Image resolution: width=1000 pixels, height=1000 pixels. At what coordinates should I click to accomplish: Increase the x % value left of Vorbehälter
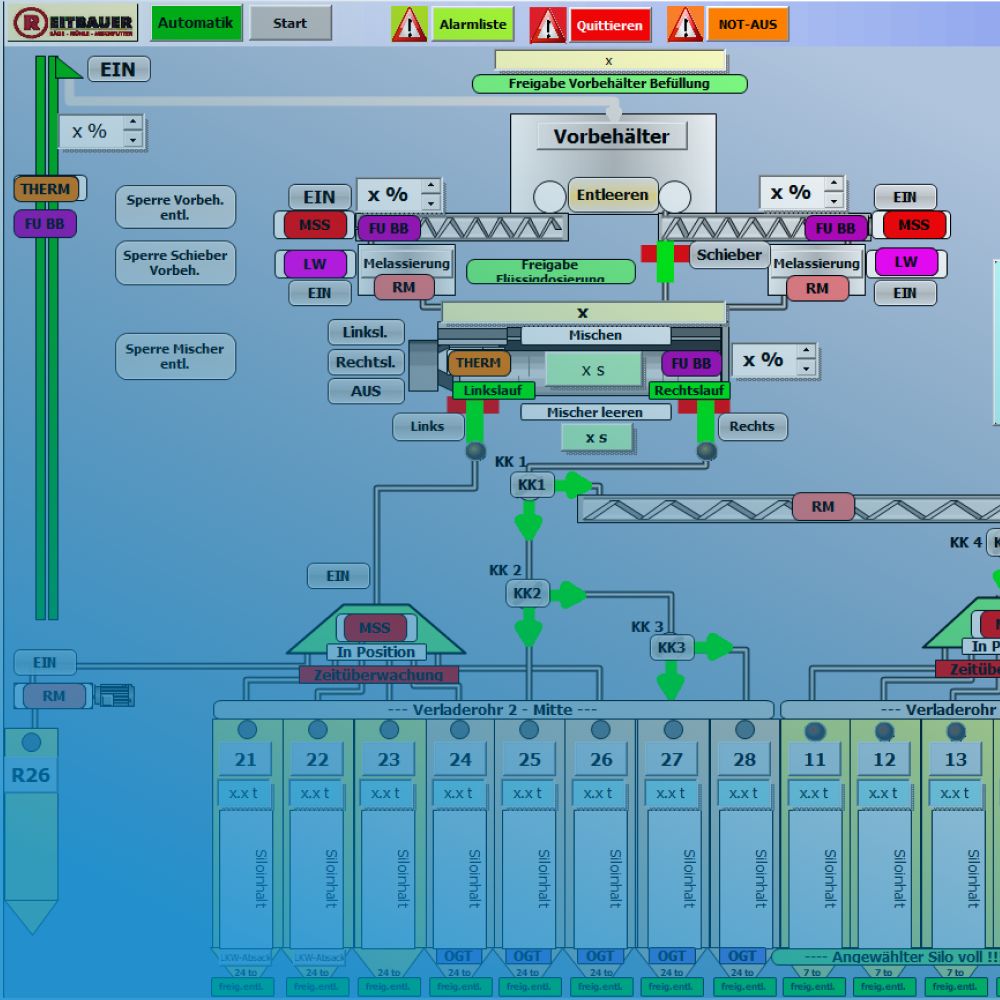pyautogui.click(x=430, y=186)
